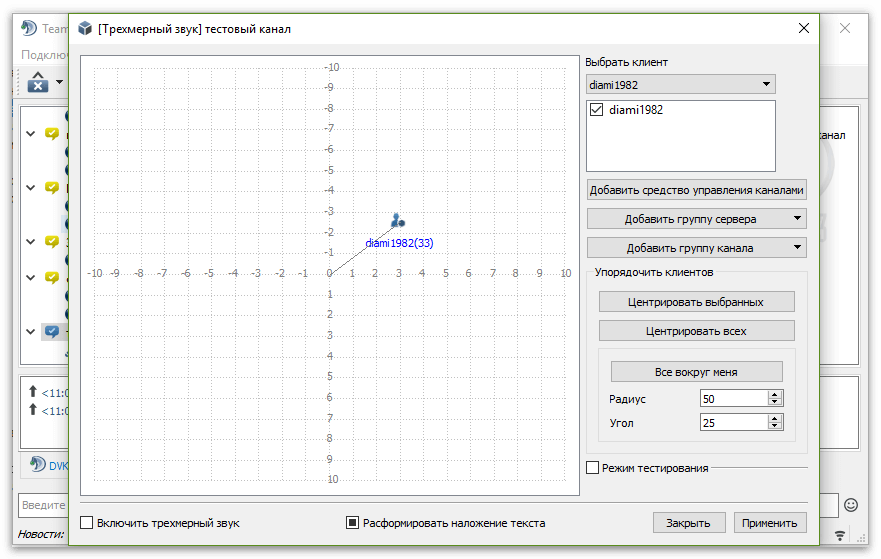881x559 pixels.
Task: Click the 3D sound cube icon in title bar
Action: pyautogui.click(x=85, y=29)
